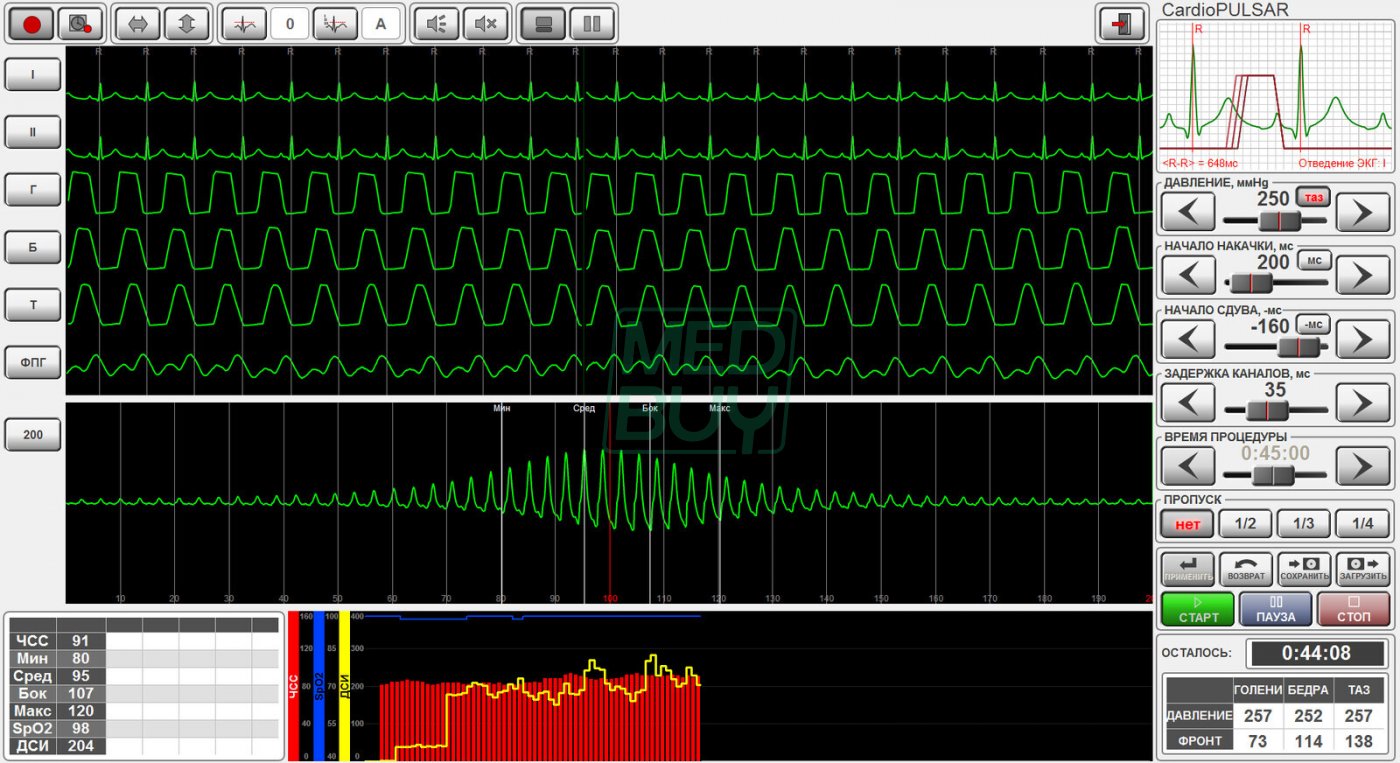1400x763 pixels.
Task: Decrease ДАВЛЕНИЕ pressure with left arrow
Action: coord(1188,212)
